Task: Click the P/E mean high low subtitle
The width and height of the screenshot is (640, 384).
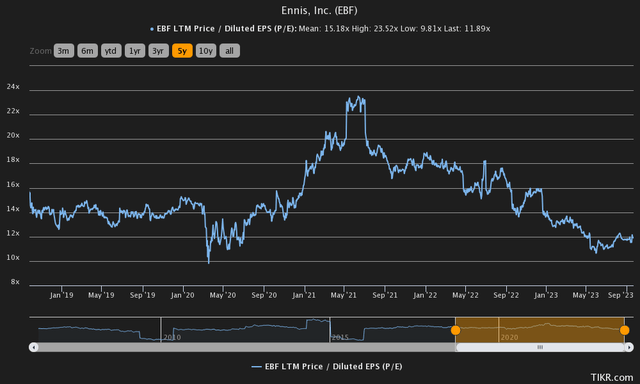Action: [320, 29]
